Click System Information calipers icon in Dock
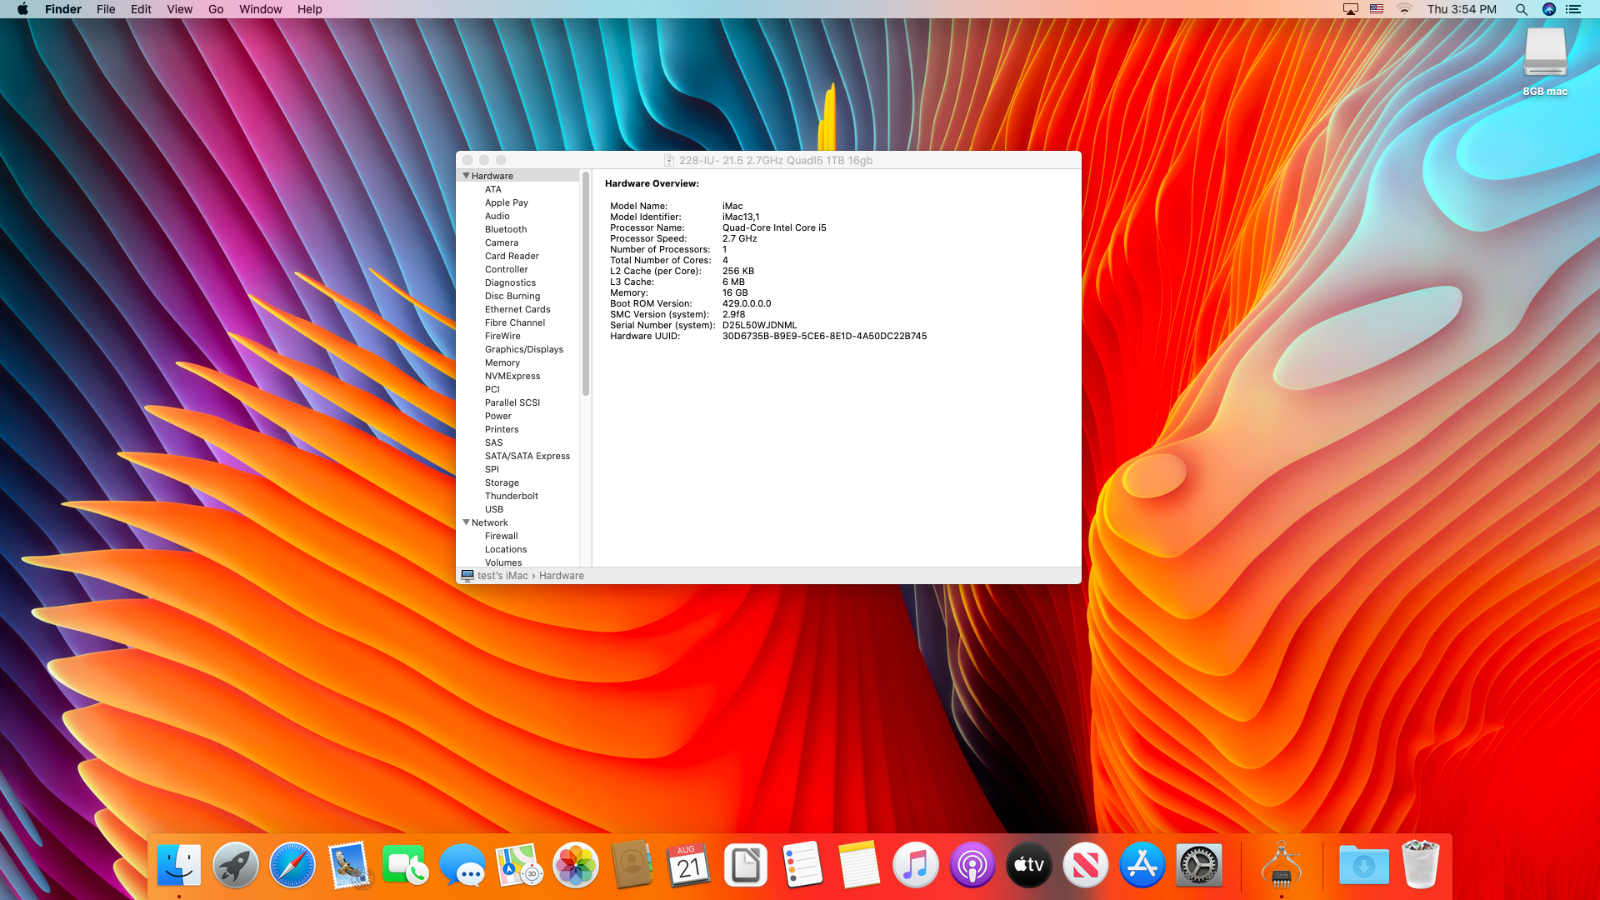This screenshot has height=900, width=1600. point(1281,865)
